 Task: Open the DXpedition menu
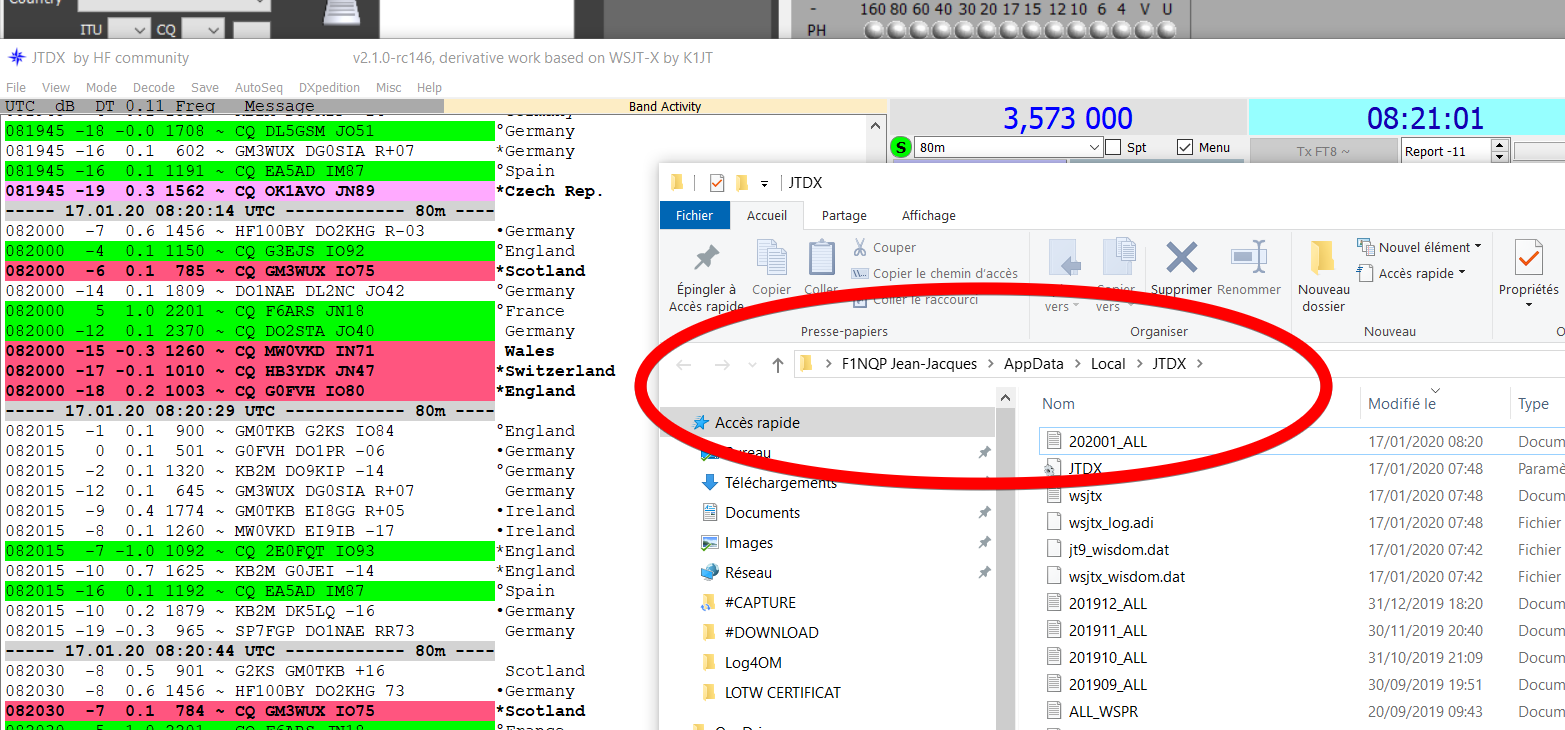[329, 88]
